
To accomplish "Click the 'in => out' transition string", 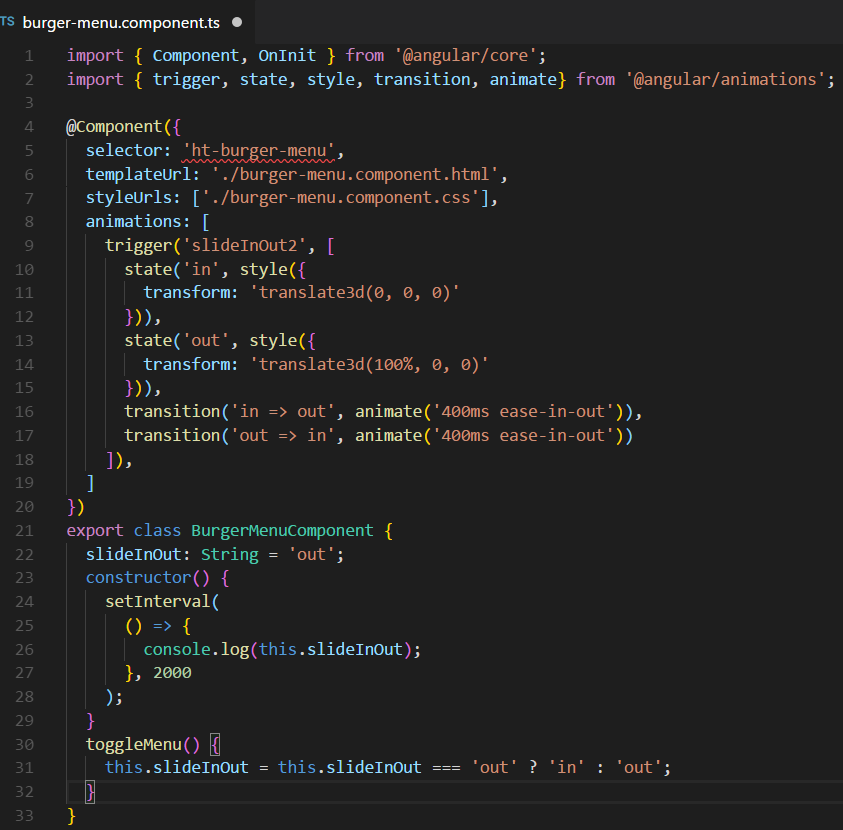I will click(x=283, y=412).
